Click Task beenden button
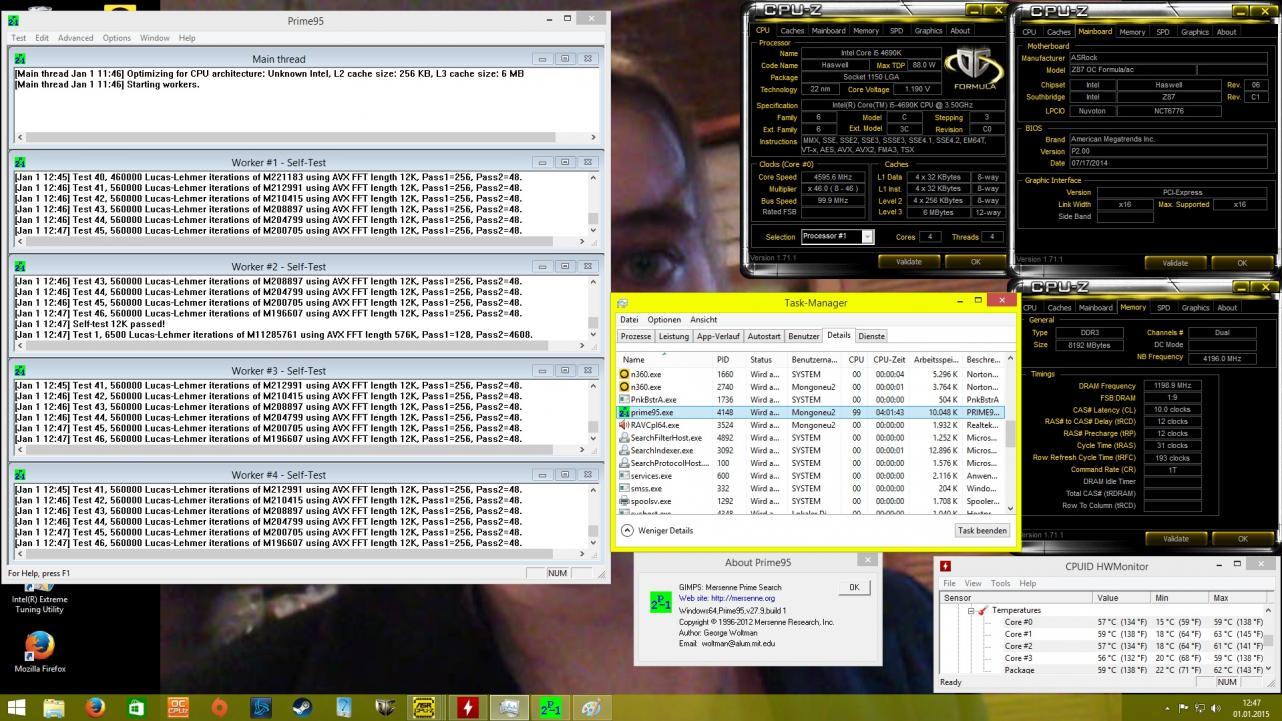The height and width of the screenshot is (721, 1282). (x=982, y=531)
